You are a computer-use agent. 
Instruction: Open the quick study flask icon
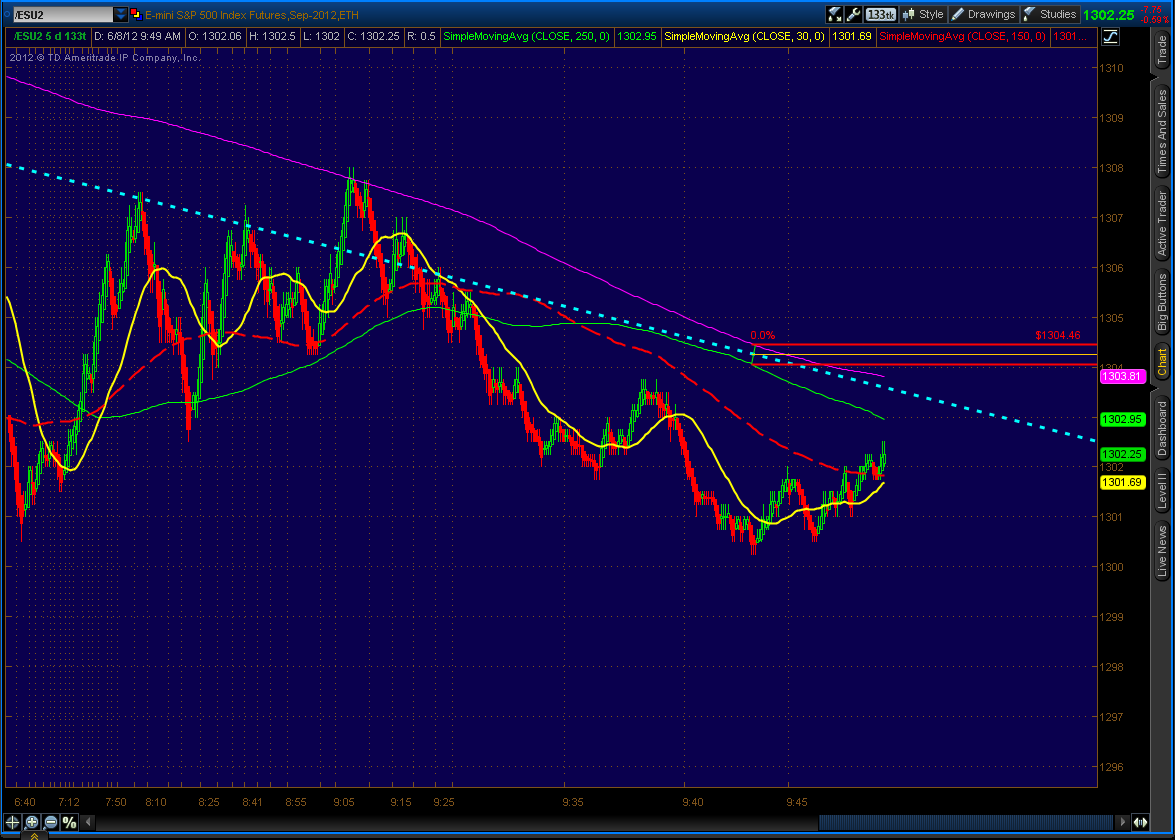coord(834,14)
